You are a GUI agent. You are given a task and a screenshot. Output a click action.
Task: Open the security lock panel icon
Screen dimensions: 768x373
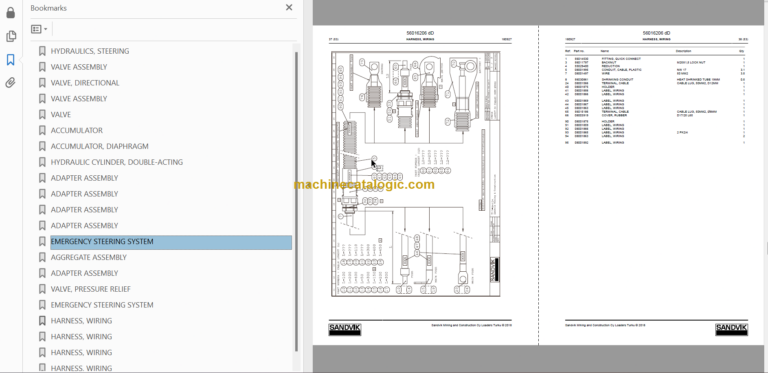pos(10,13)
